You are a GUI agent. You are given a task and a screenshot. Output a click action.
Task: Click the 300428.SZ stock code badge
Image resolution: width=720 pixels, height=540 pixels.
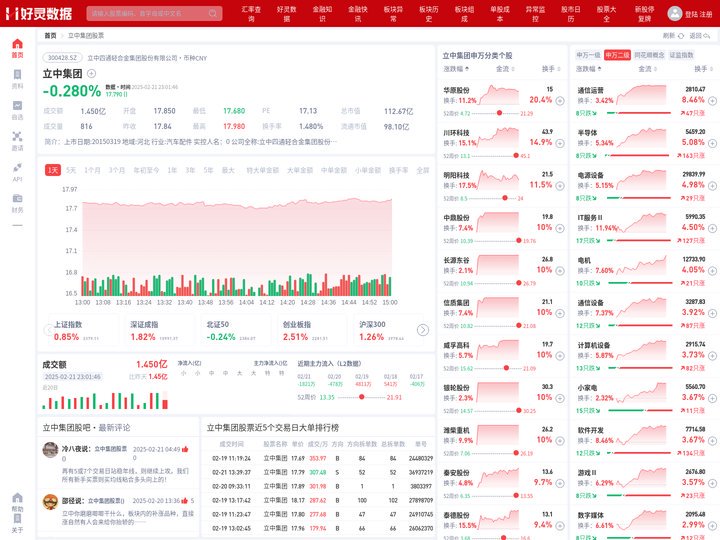pyautogui.click(x=63, y=58)
